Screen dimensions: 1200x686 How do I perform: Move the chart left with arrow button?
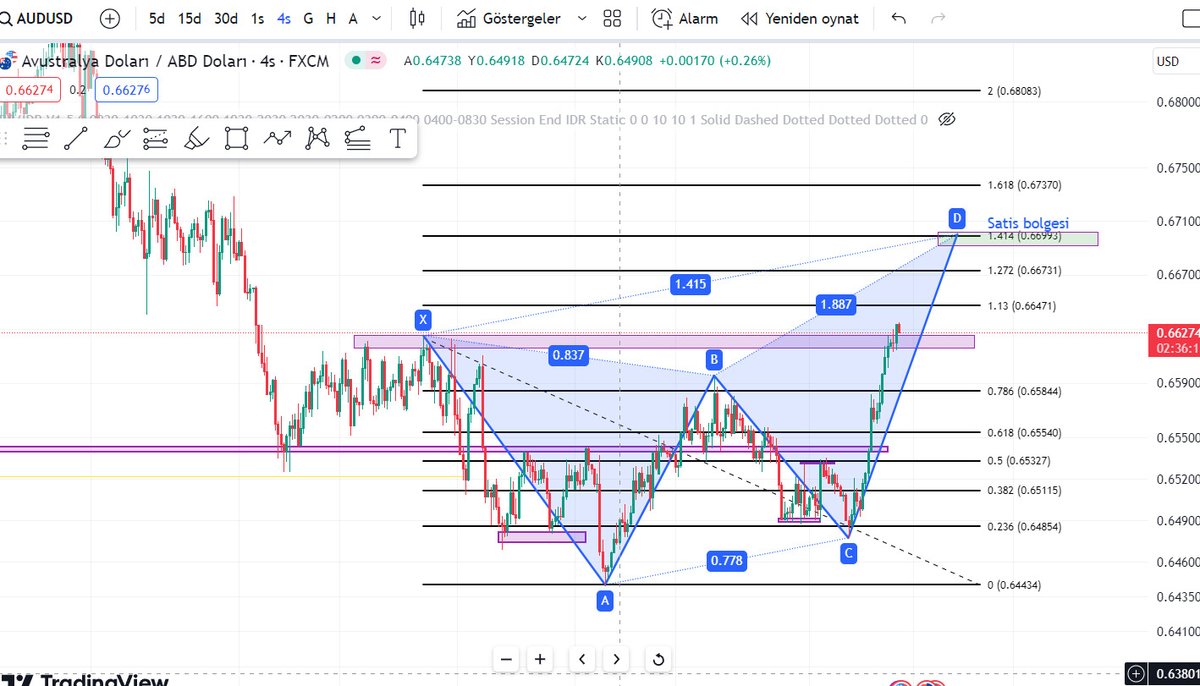pos(582,659)
